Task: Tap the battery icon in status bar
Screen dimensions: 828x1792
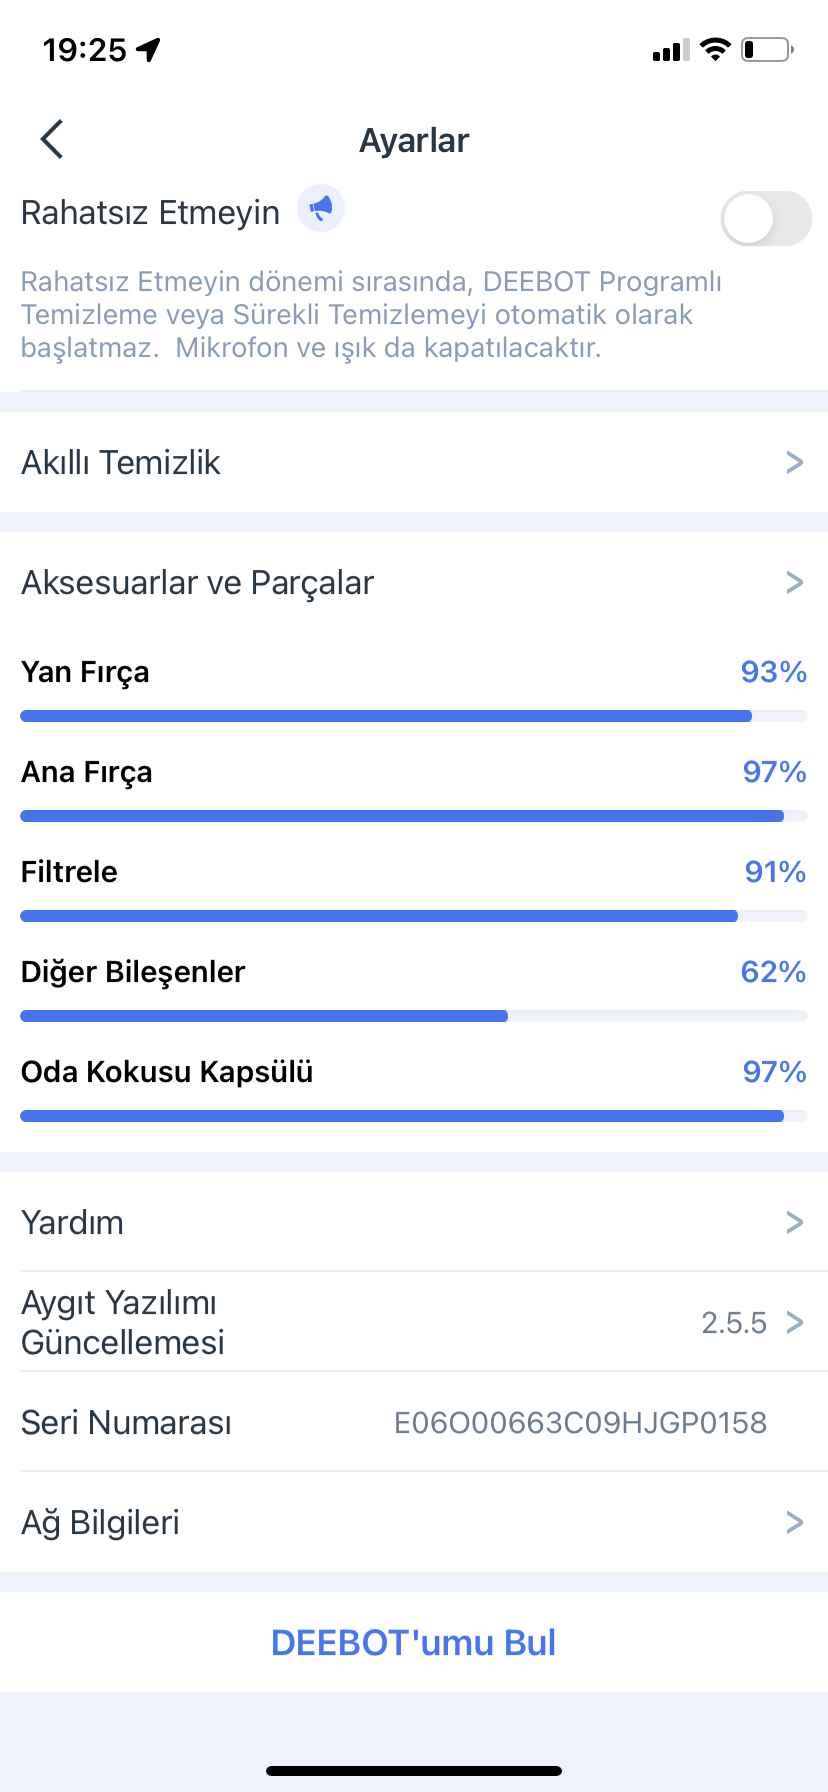Action: [x=767, y=49]
